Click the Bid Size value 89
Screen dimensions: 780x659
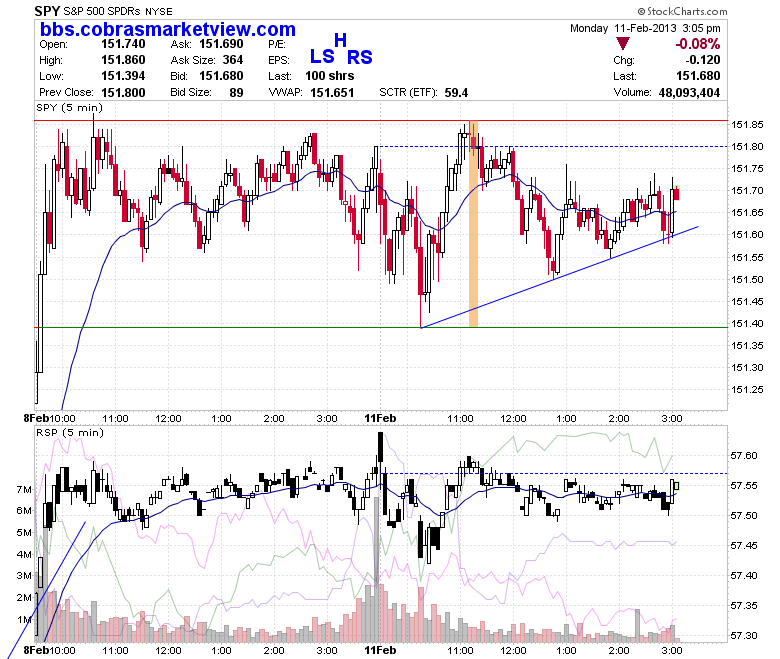(236, 93)
